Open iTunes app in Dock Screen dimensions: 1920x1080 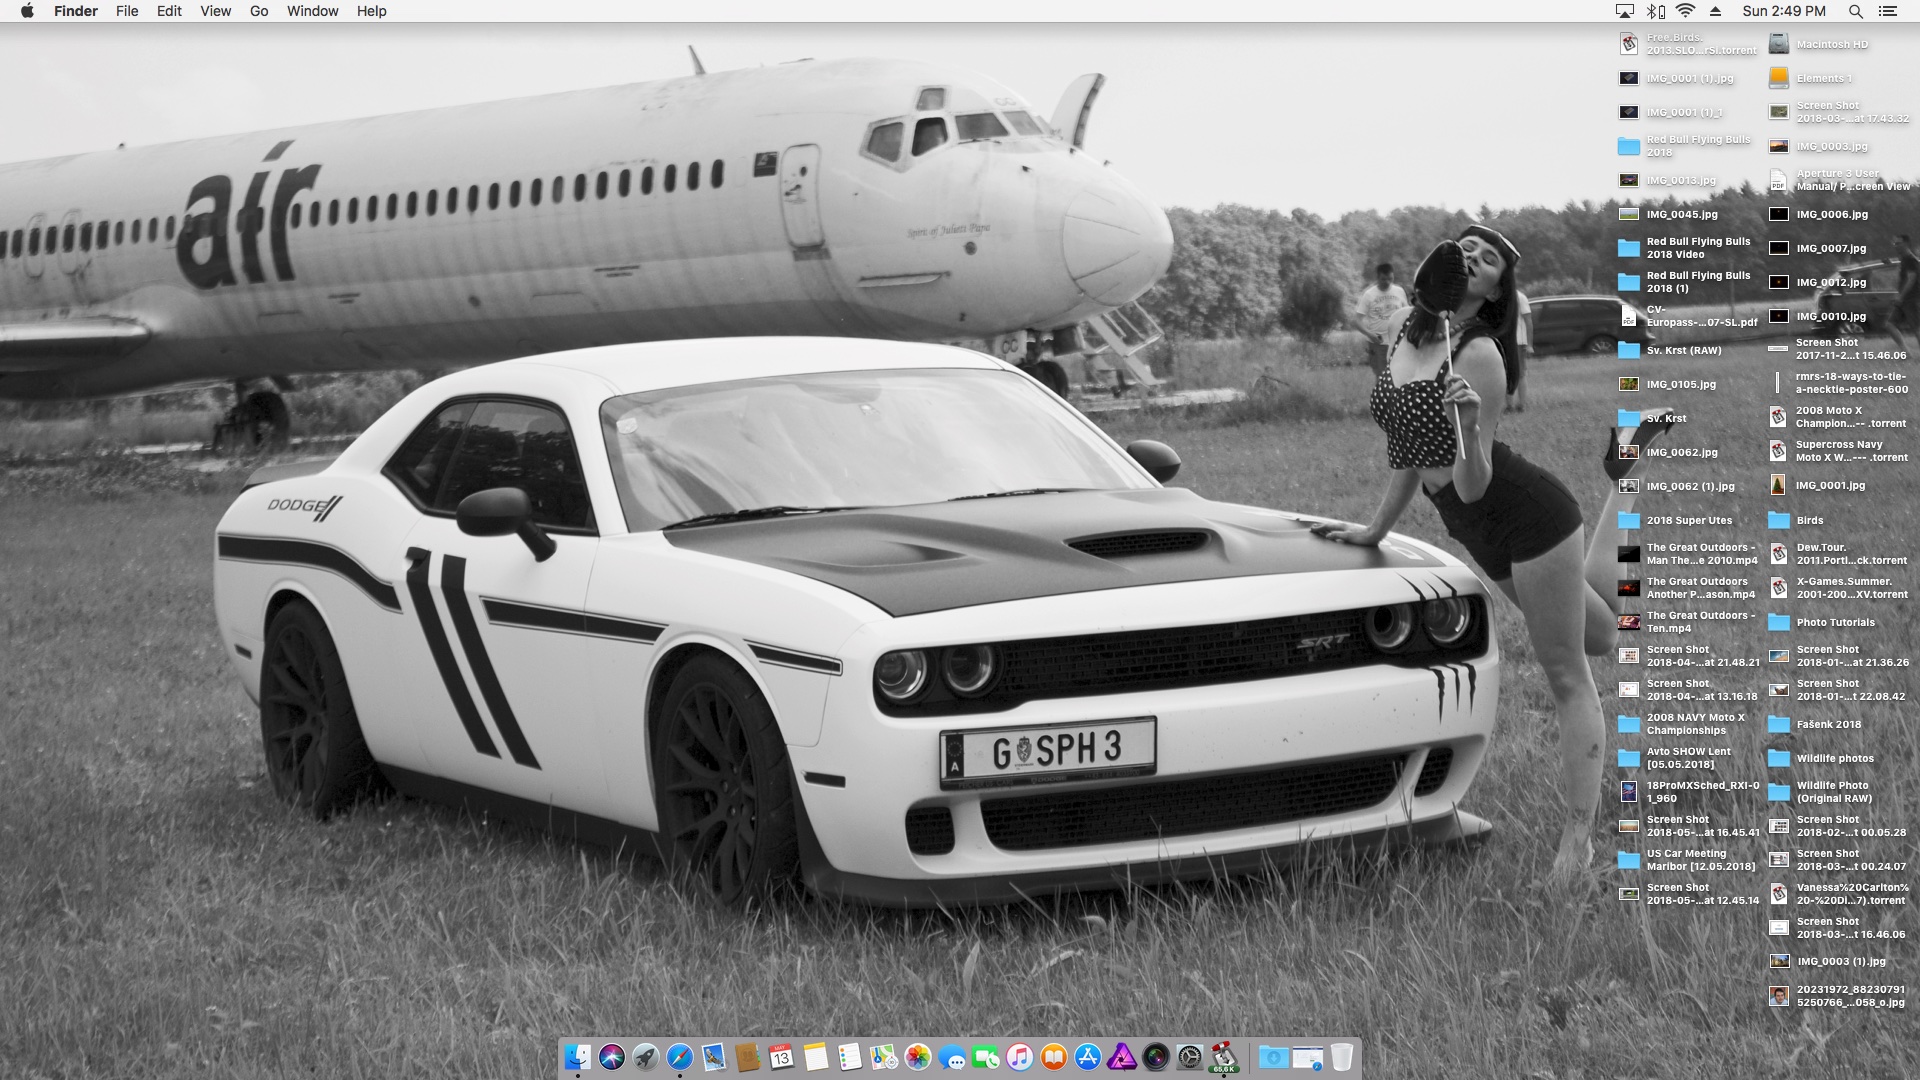tap(1020, 1057)
